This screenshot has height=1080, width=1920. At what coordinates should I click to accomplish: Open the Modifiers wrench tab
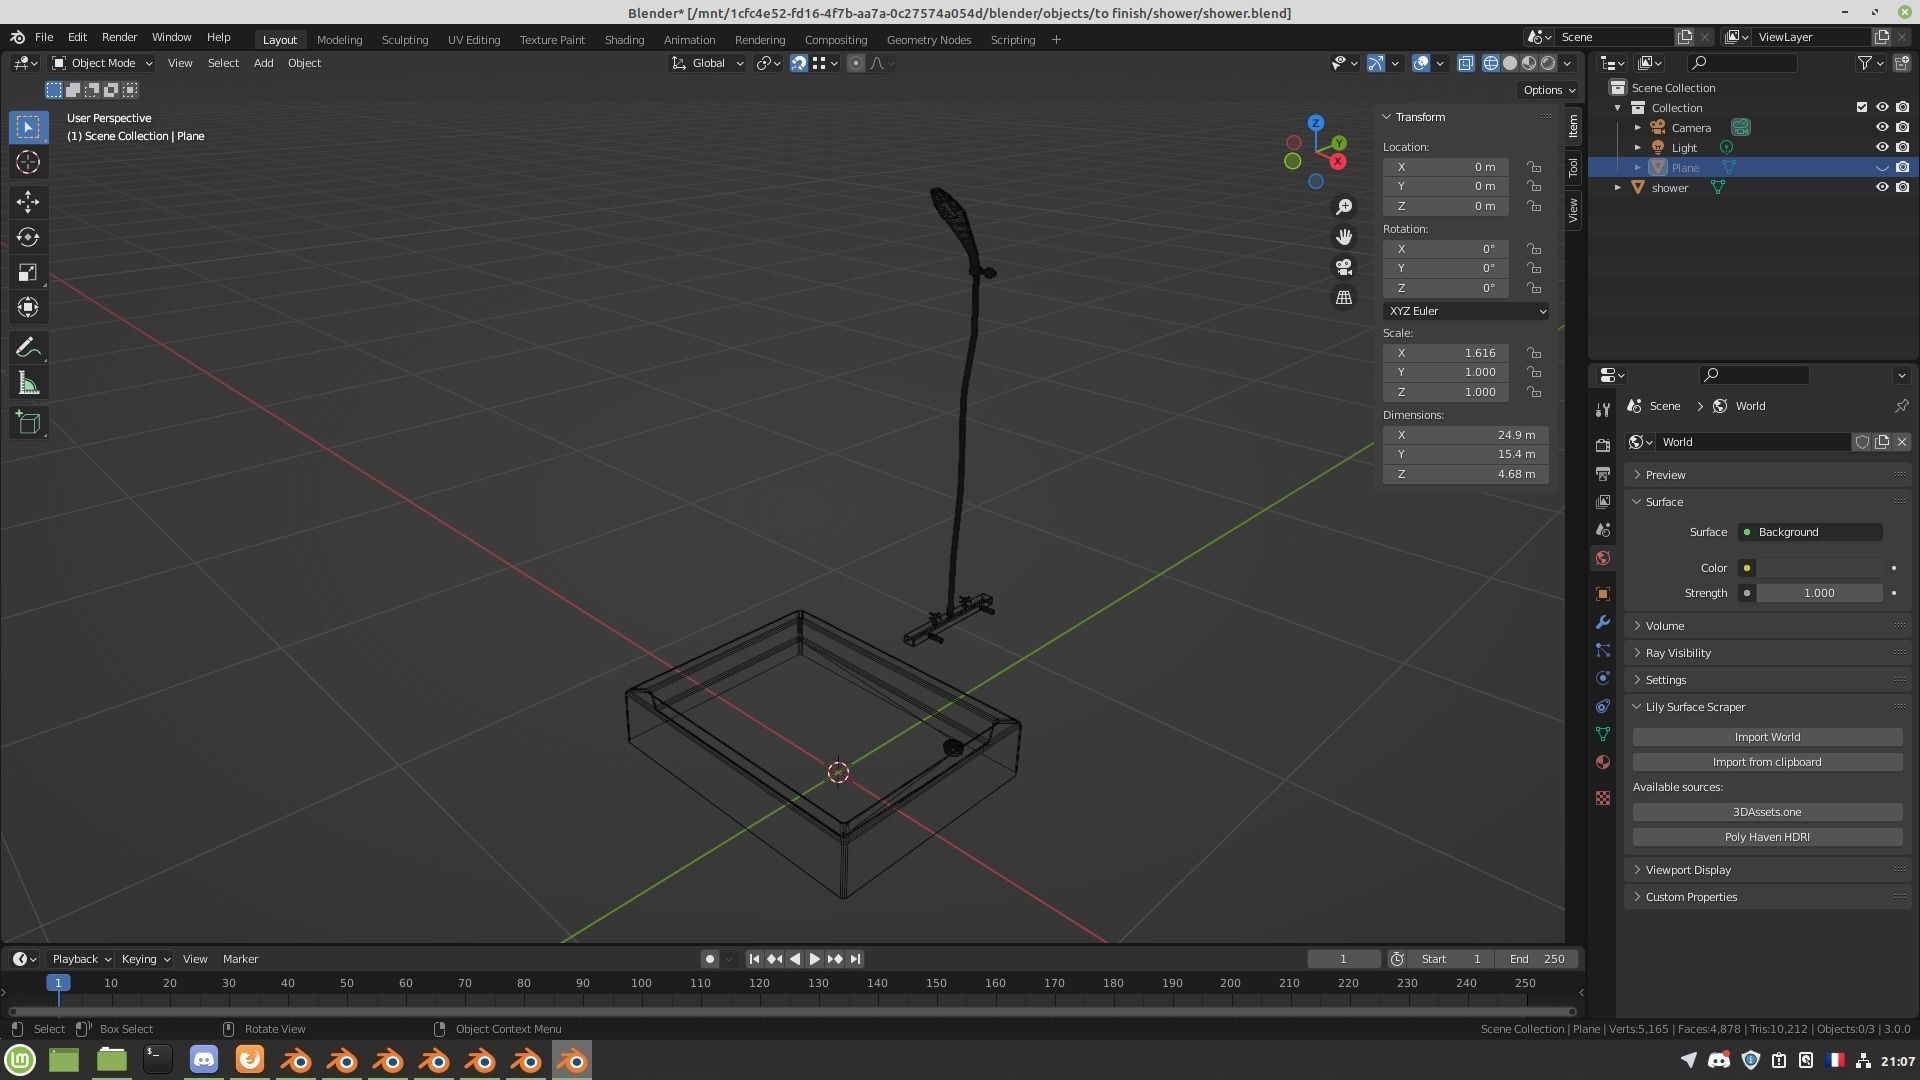[x=1603, y=622]
